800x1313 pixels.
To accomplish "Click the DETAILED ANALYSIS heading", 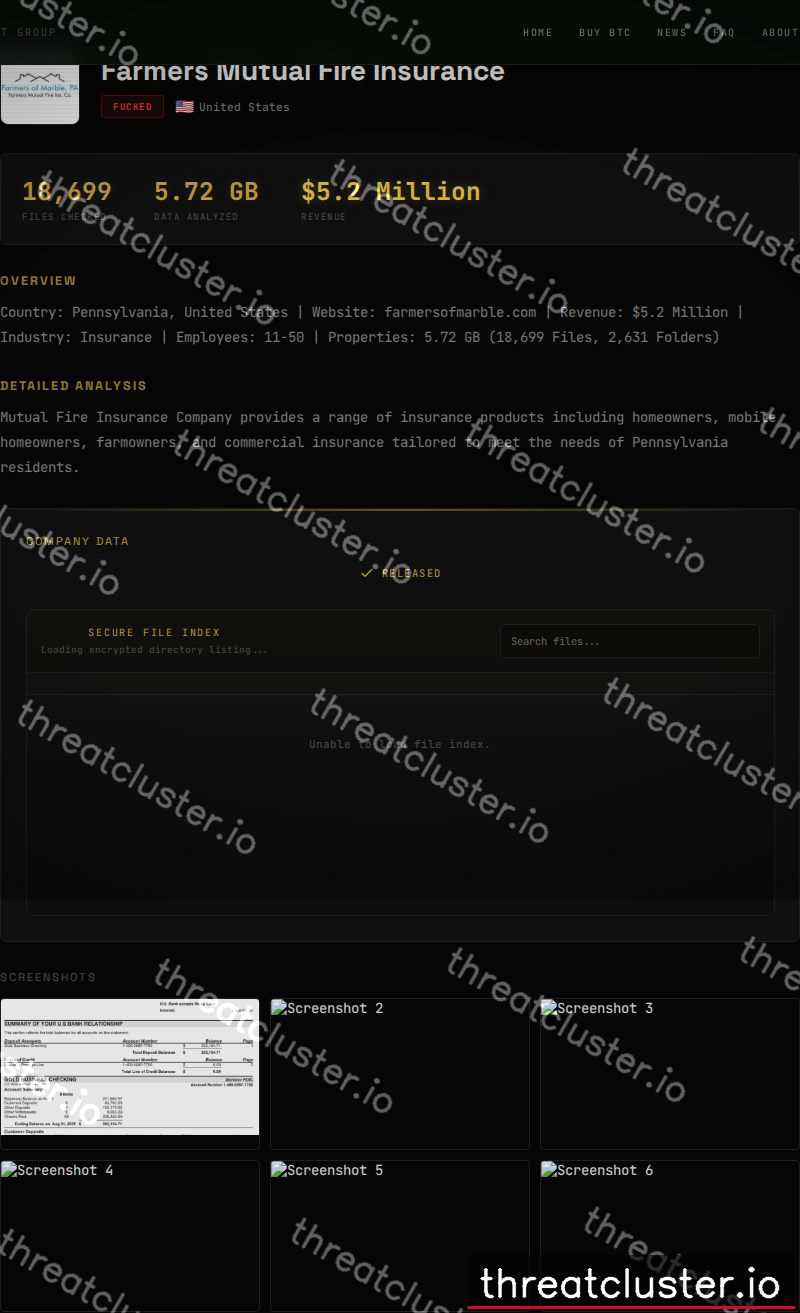I will pyautogui.click(x=73, y=386).
